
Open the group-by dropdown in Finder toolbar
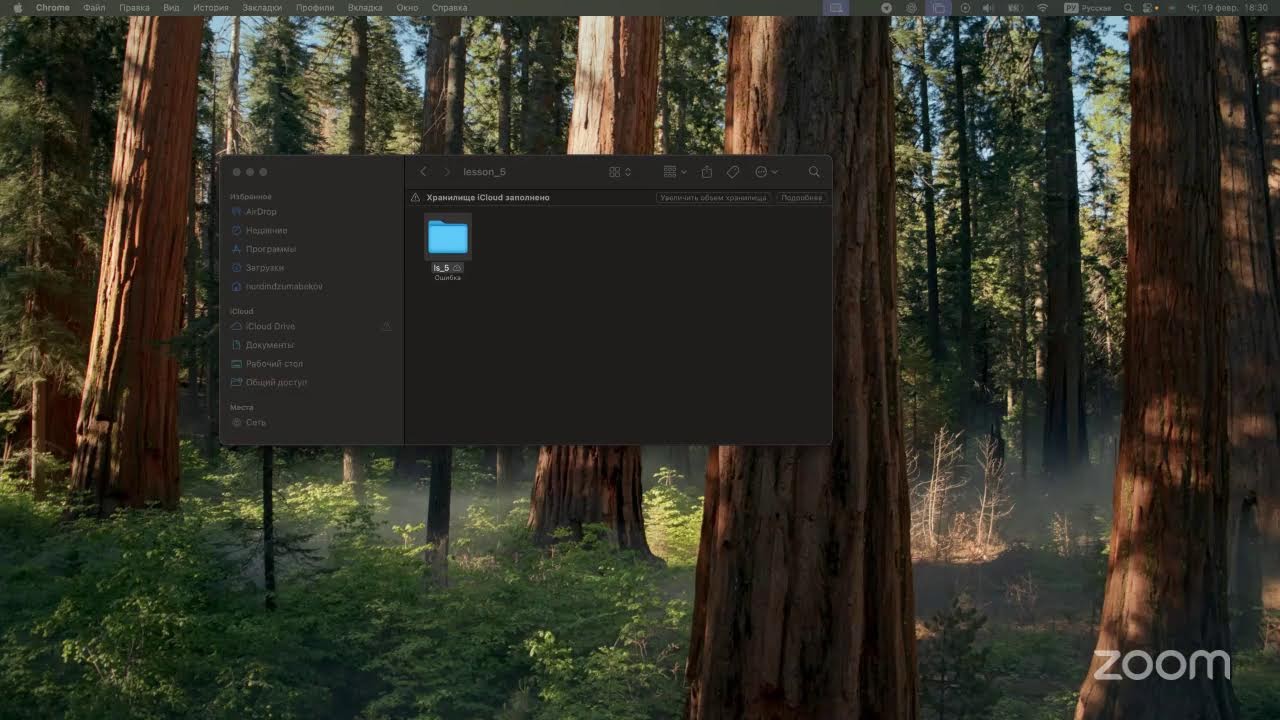(676, 172)
